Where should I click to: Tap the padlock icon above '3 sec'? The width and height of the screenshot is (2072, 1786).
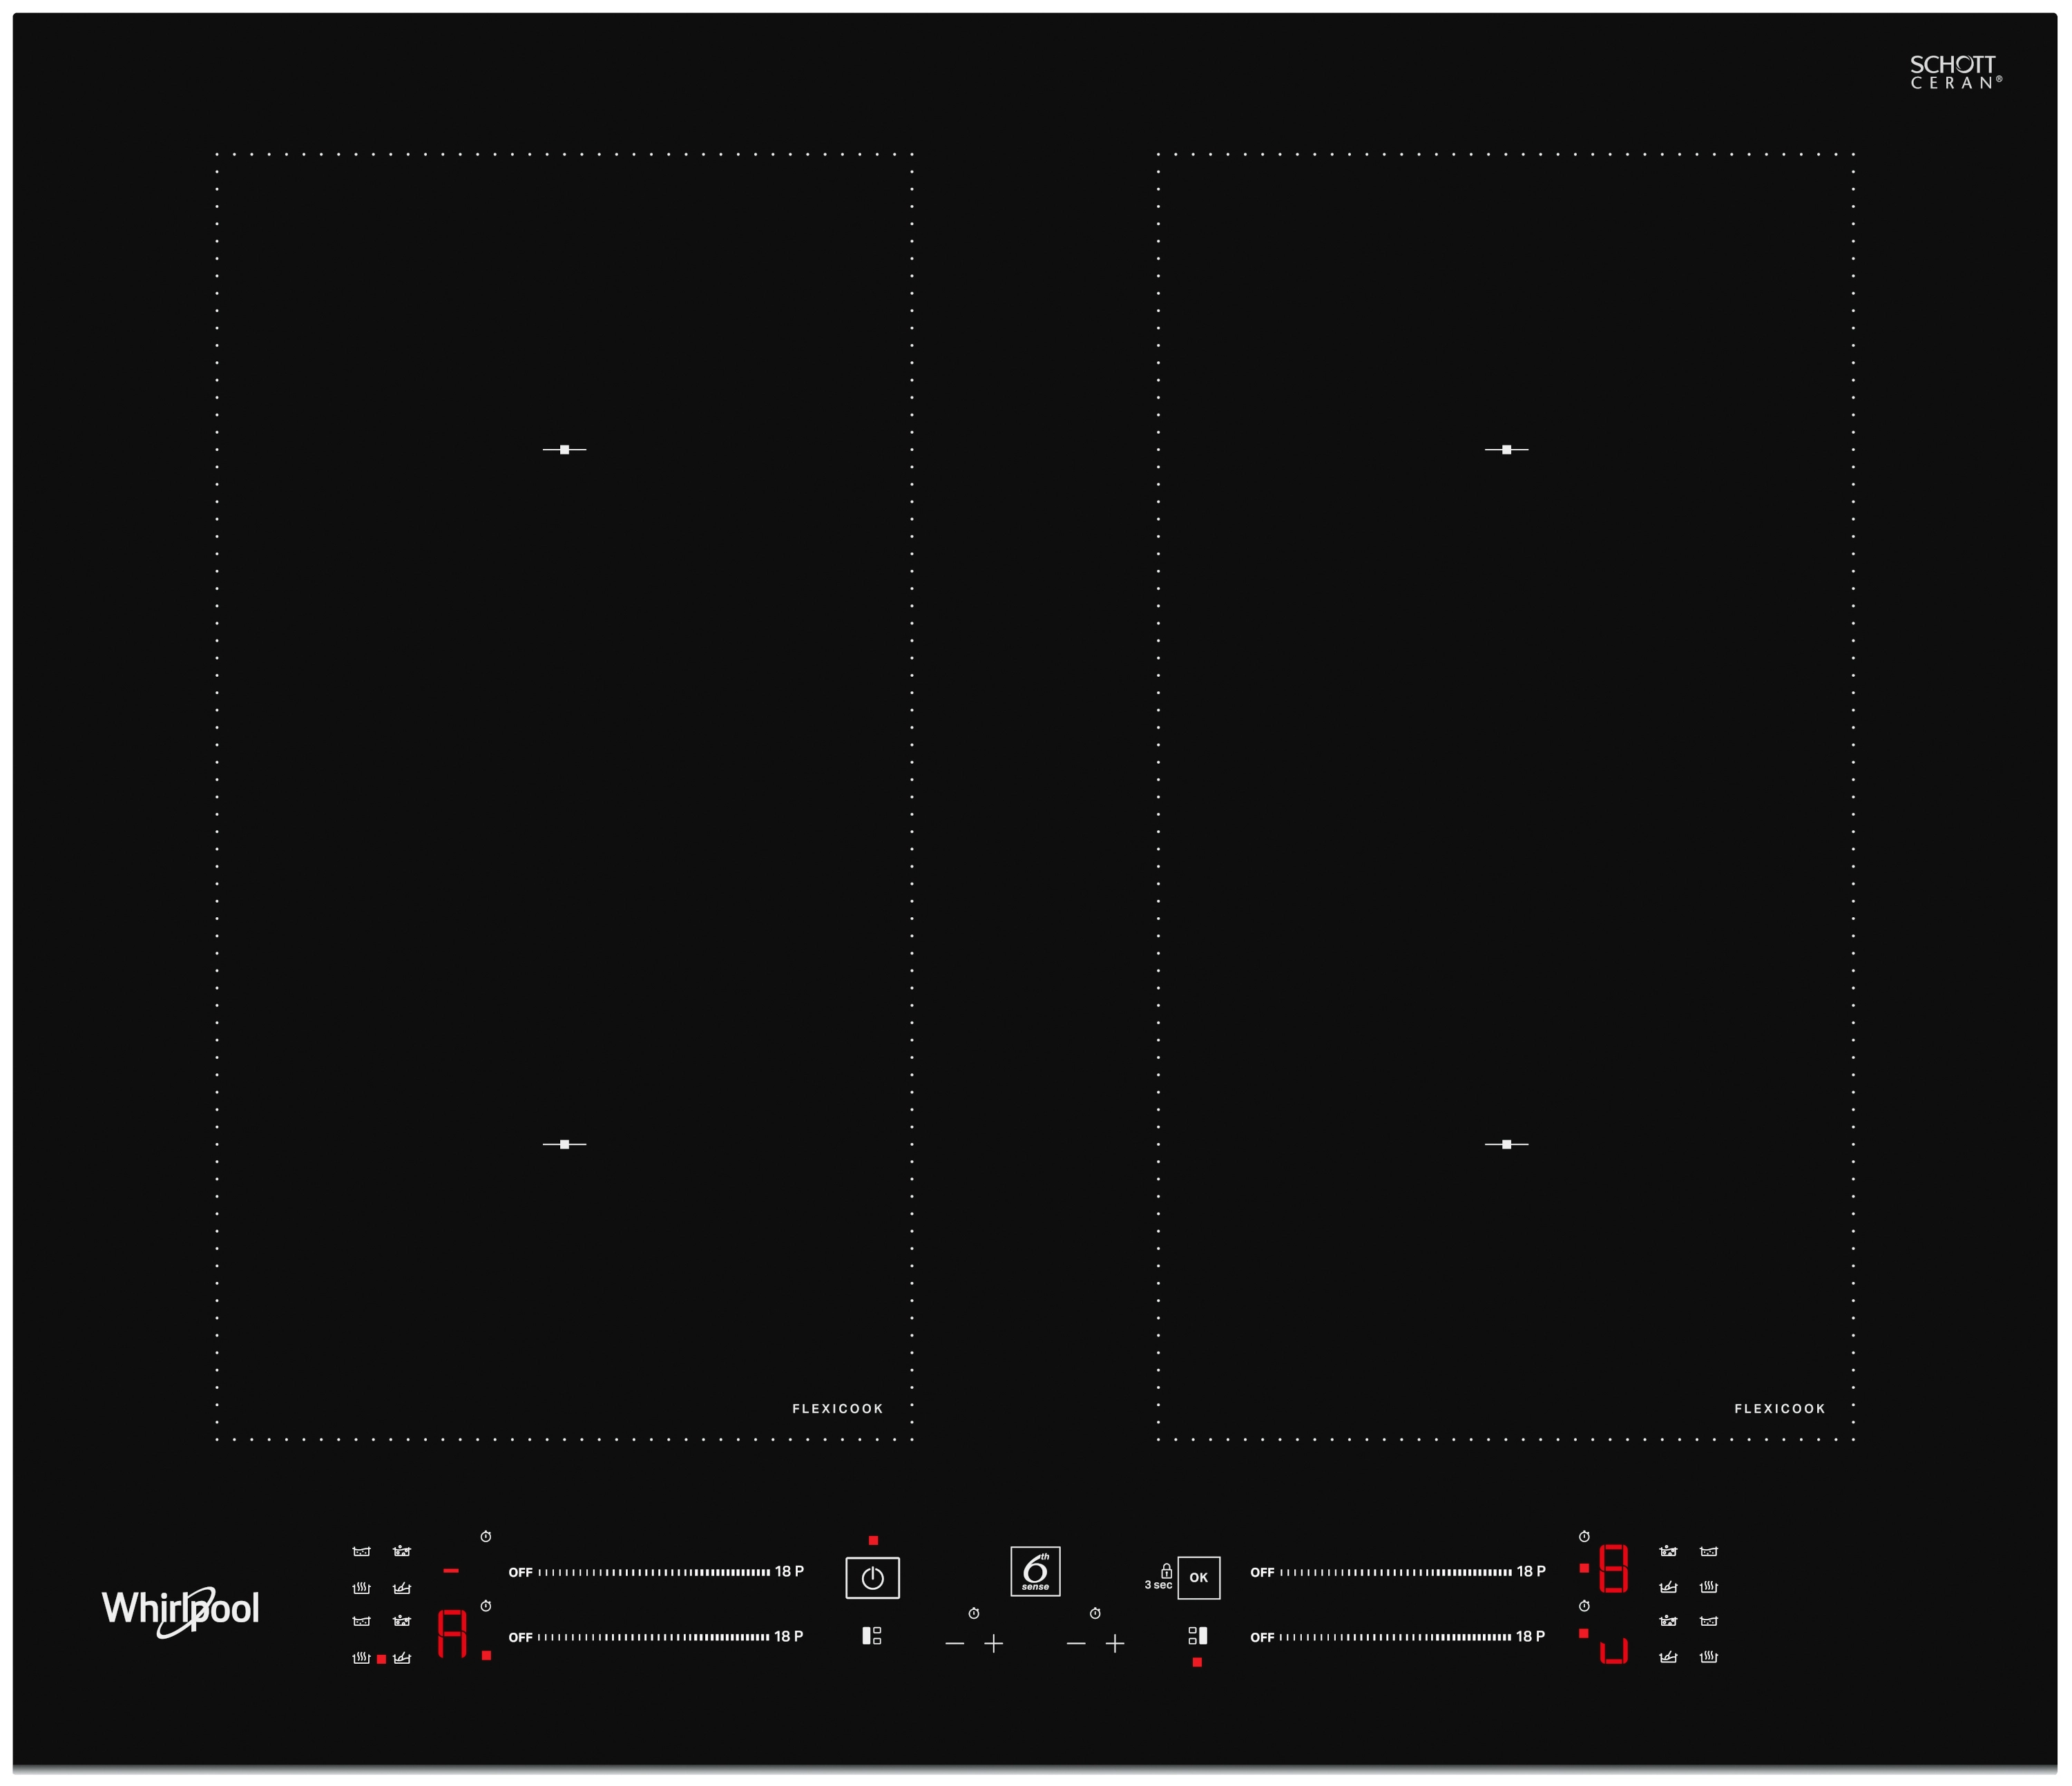(1166, 1571)
